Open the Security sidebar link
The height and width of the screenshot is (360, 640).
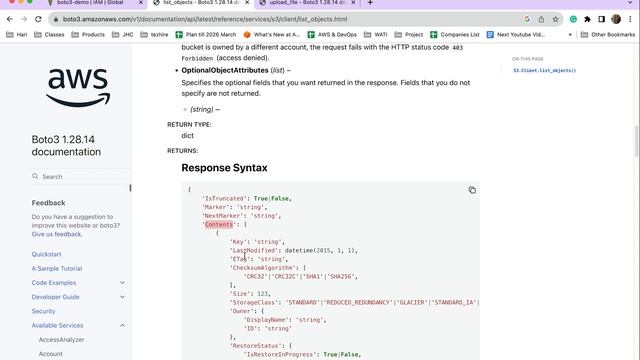click(x=43, y=311)
